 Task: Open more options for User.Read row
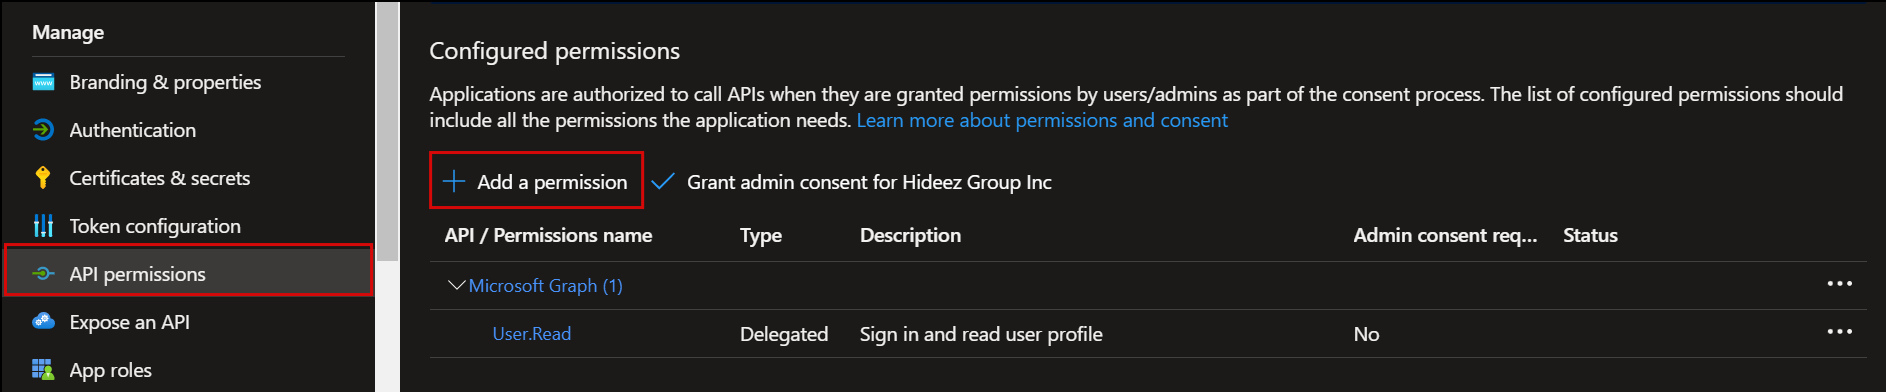click(x=1840, y=332)
